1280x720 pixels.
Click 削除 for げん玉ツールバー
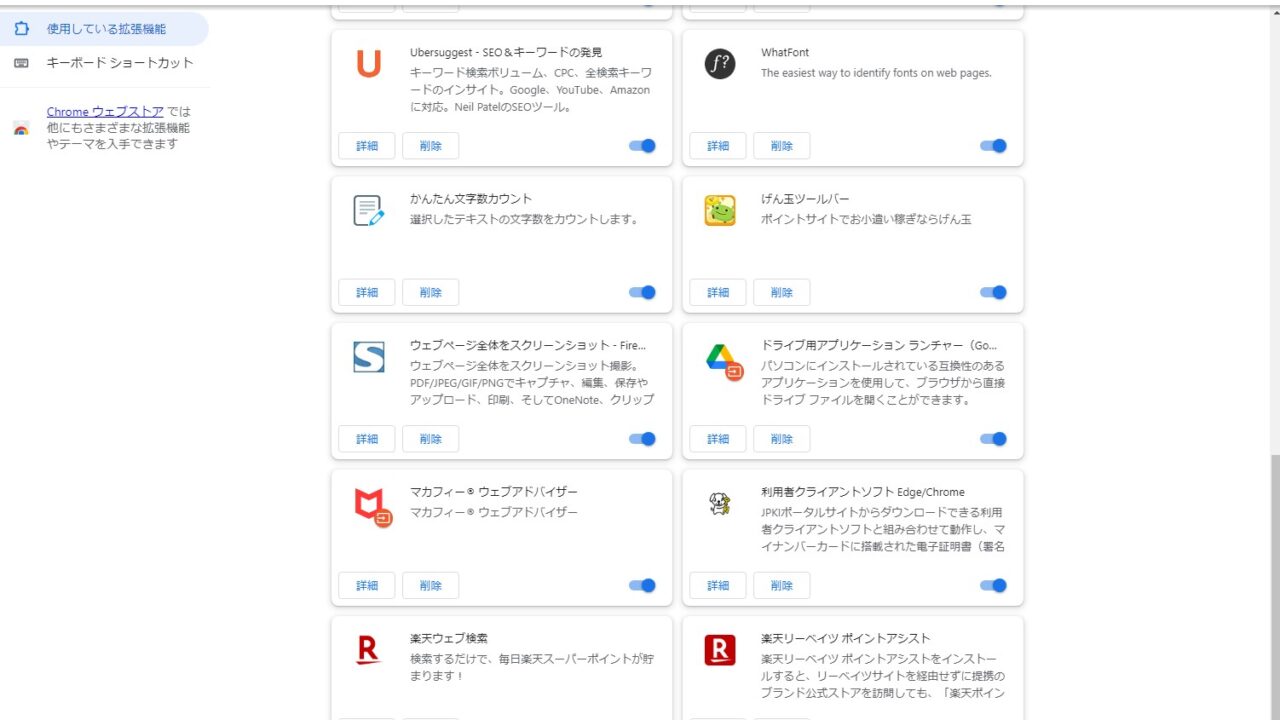(782, 292)
